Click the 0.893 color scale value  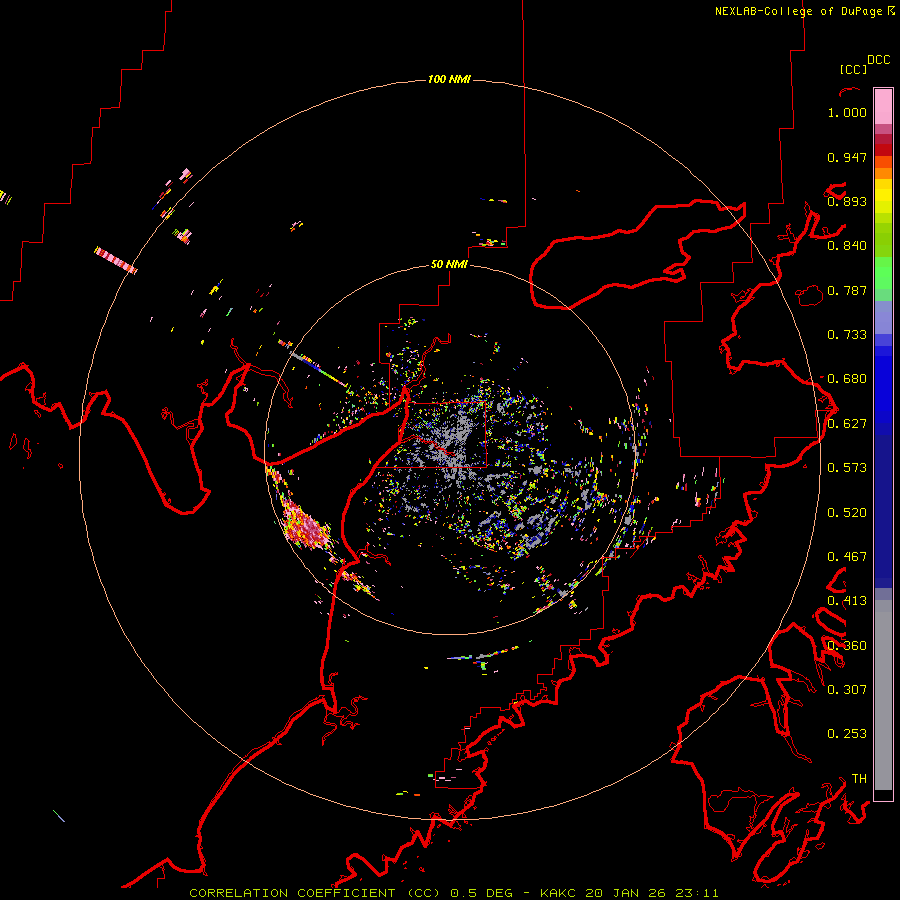pos(847,201)
